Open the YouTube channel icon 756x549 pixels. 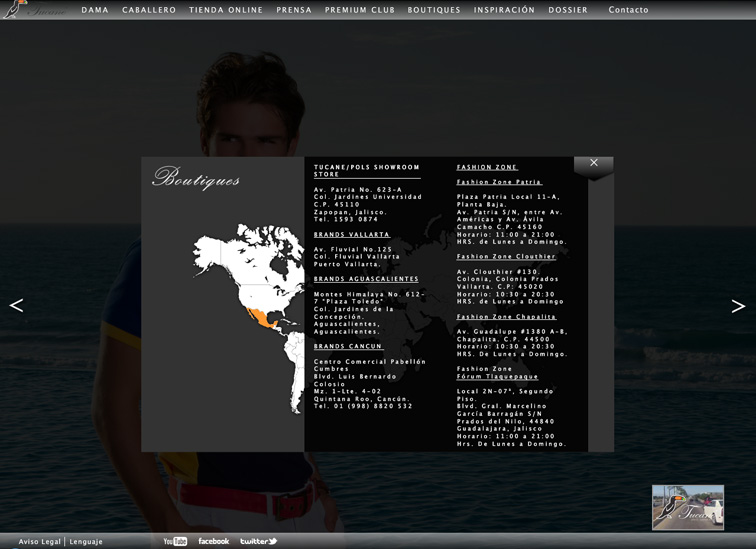(x=175, y=541)
